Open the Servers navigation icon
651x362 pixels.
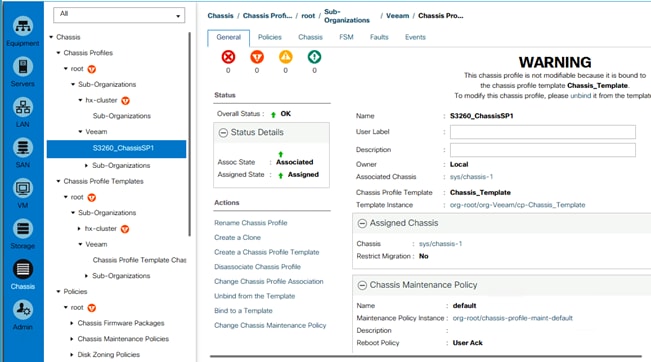[x=23, y=67]
